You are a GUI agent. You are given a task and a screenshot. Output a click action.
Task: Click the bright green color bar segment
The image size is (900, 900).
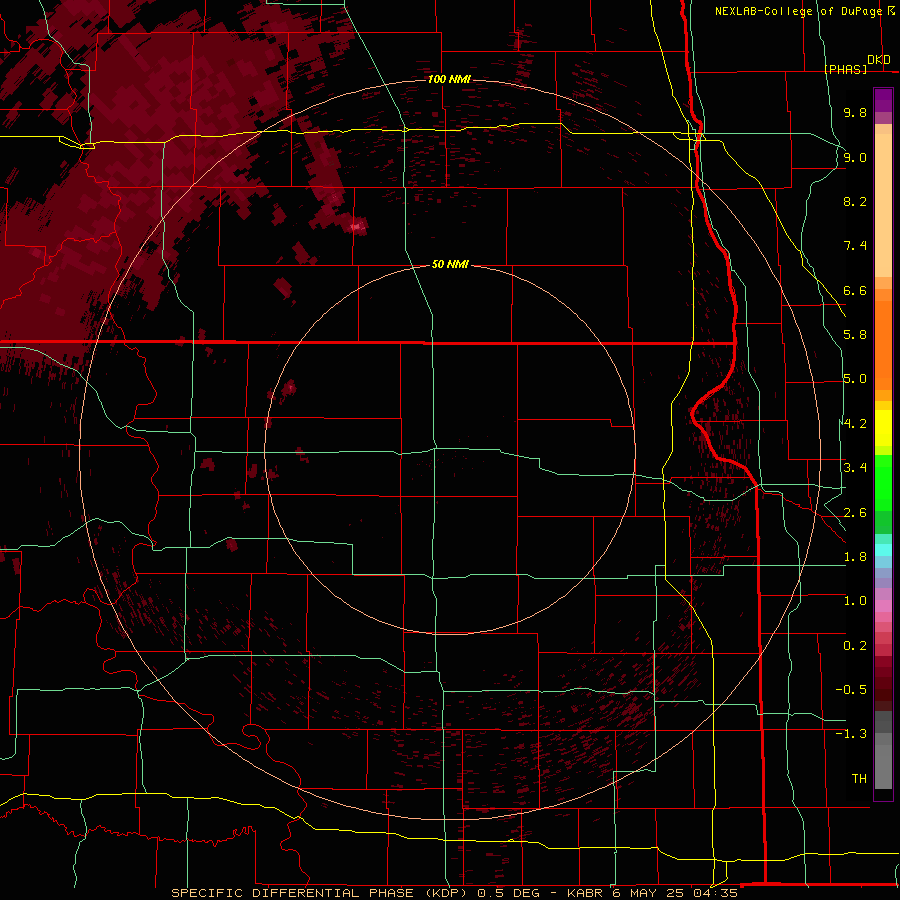coord(883,482)
